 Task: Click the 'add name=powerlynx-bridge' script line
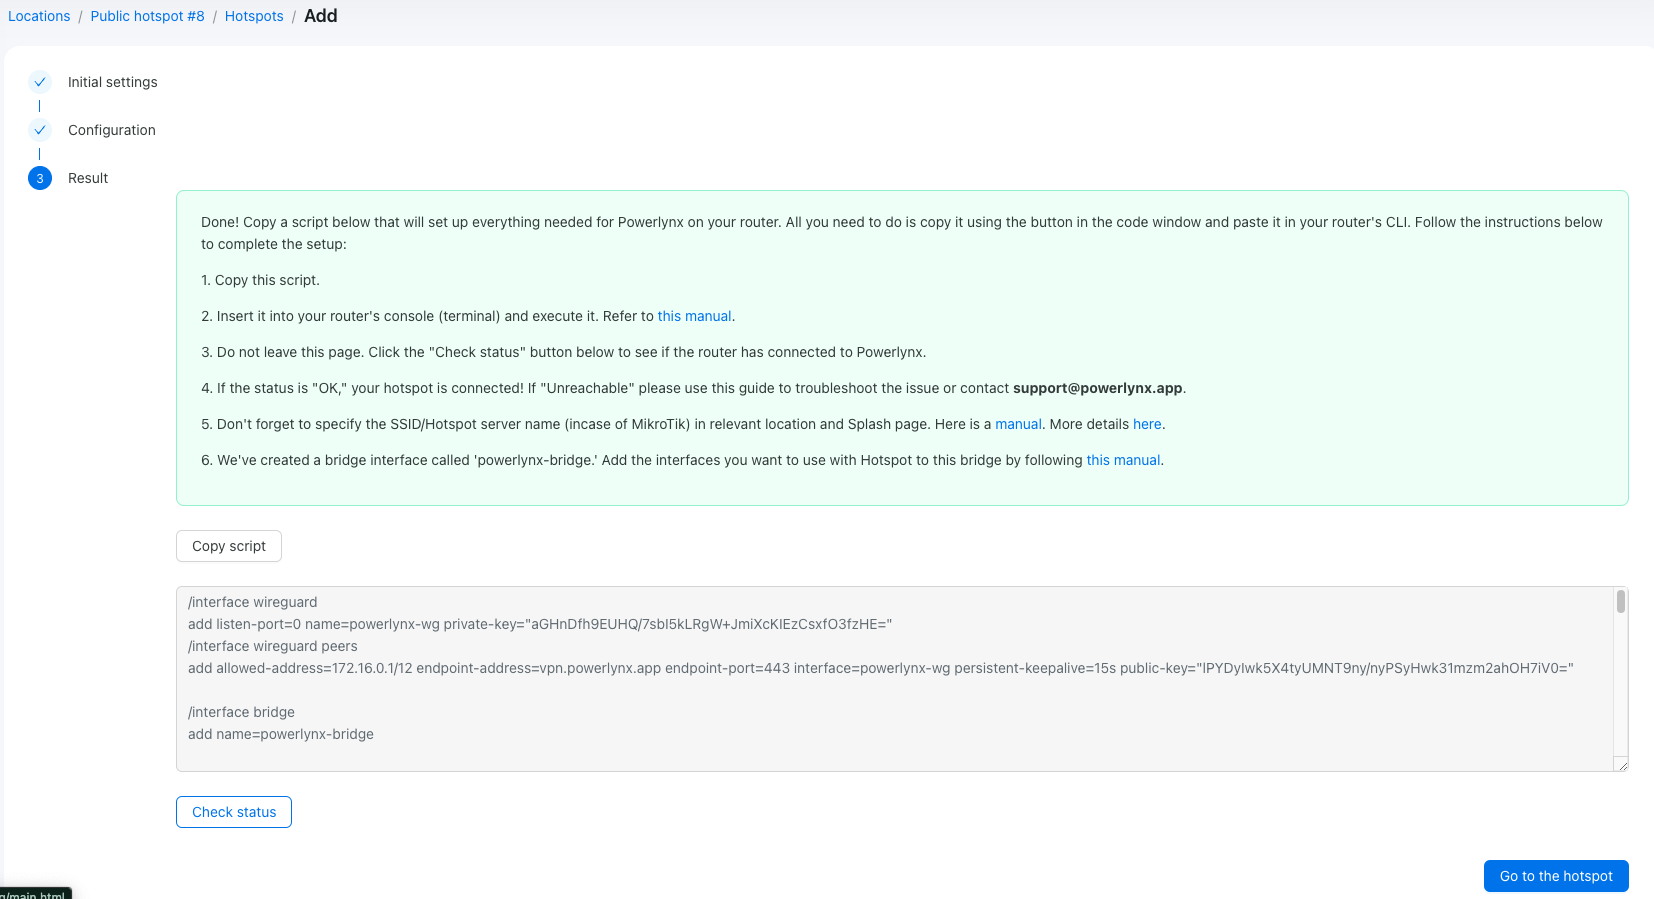[x=281, y=734]
